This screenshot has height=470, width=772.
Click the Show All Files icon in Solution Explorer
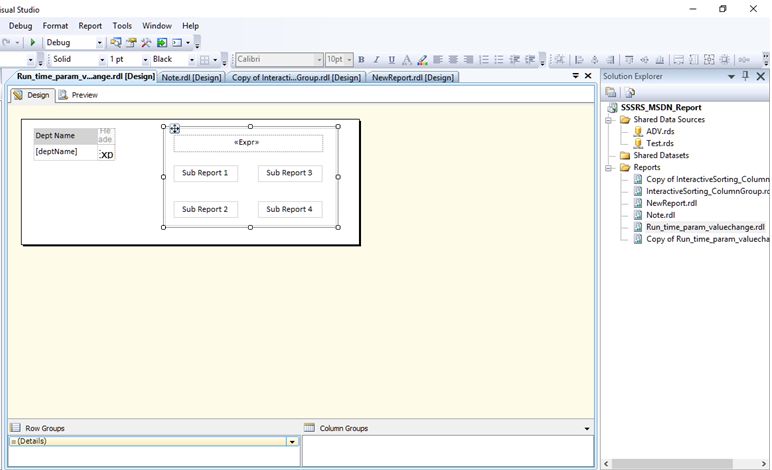click(629, 92)
